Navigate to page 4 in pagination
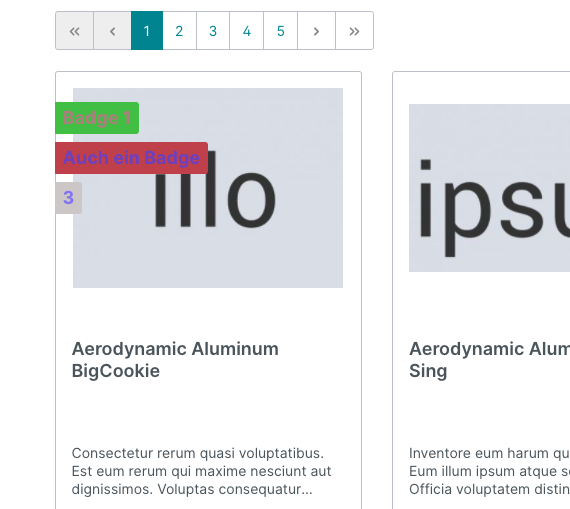The height and width of the screenshot is (509, 570). pos(246,31)
